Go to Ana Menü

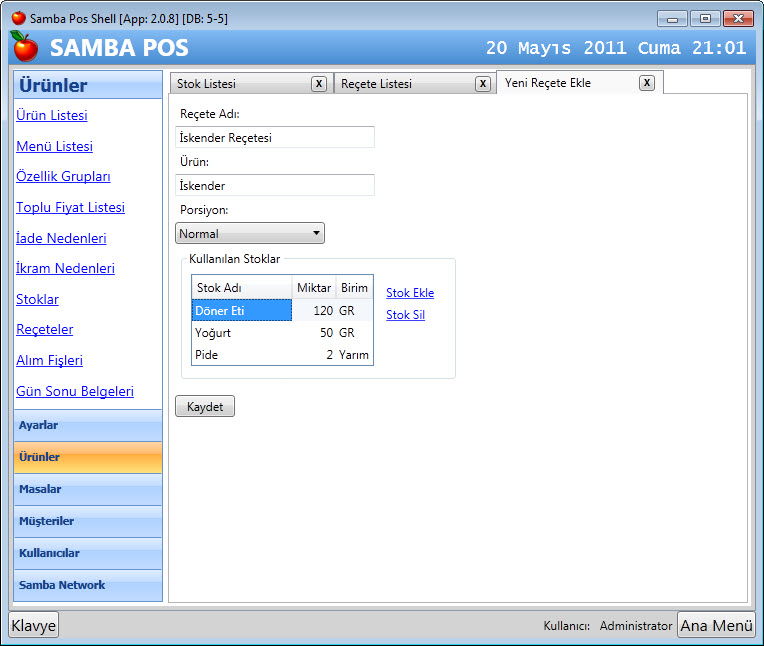716,625
